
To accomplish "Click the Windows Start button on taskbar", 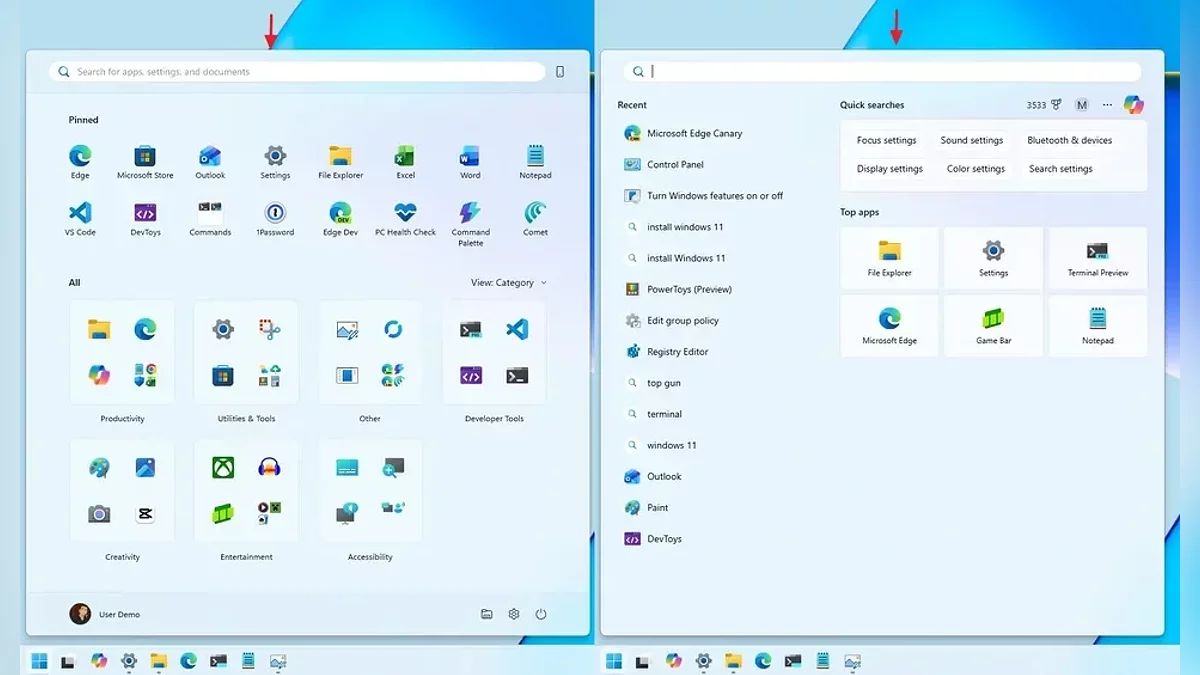I will pos(39,661).
